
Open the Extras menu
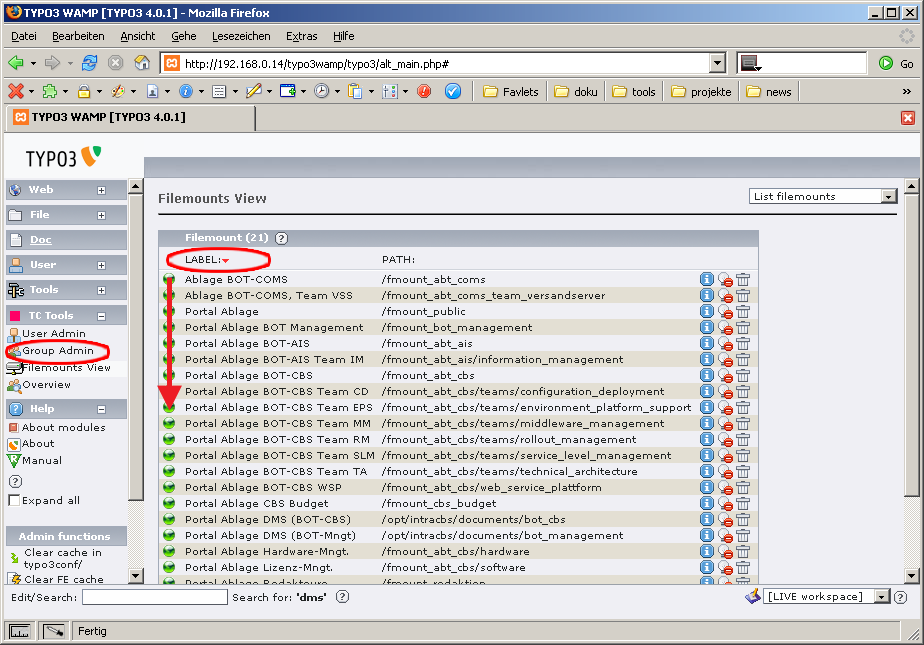click(x=301, y=36)
